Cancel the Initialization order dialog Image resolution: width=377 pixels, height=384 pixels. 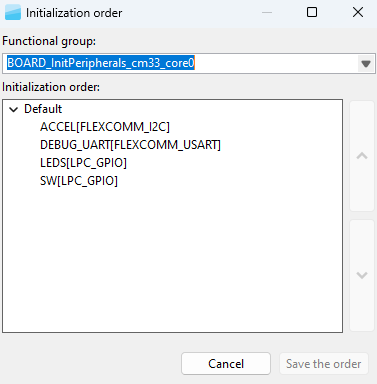click(x=226, y=364)
